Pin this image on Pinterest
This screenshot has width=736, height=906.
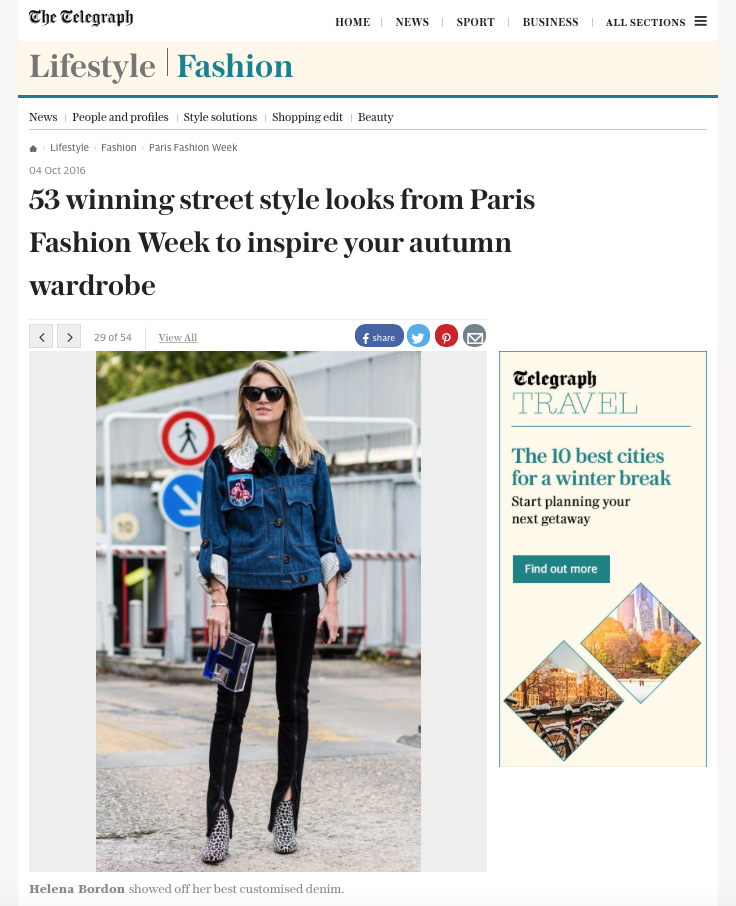pos(446,336)
